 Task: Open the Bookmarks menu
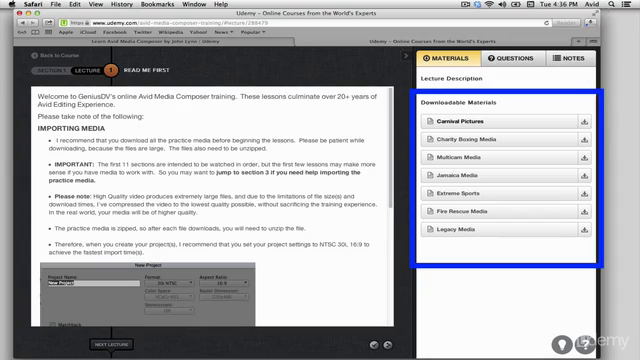point(157,4)
